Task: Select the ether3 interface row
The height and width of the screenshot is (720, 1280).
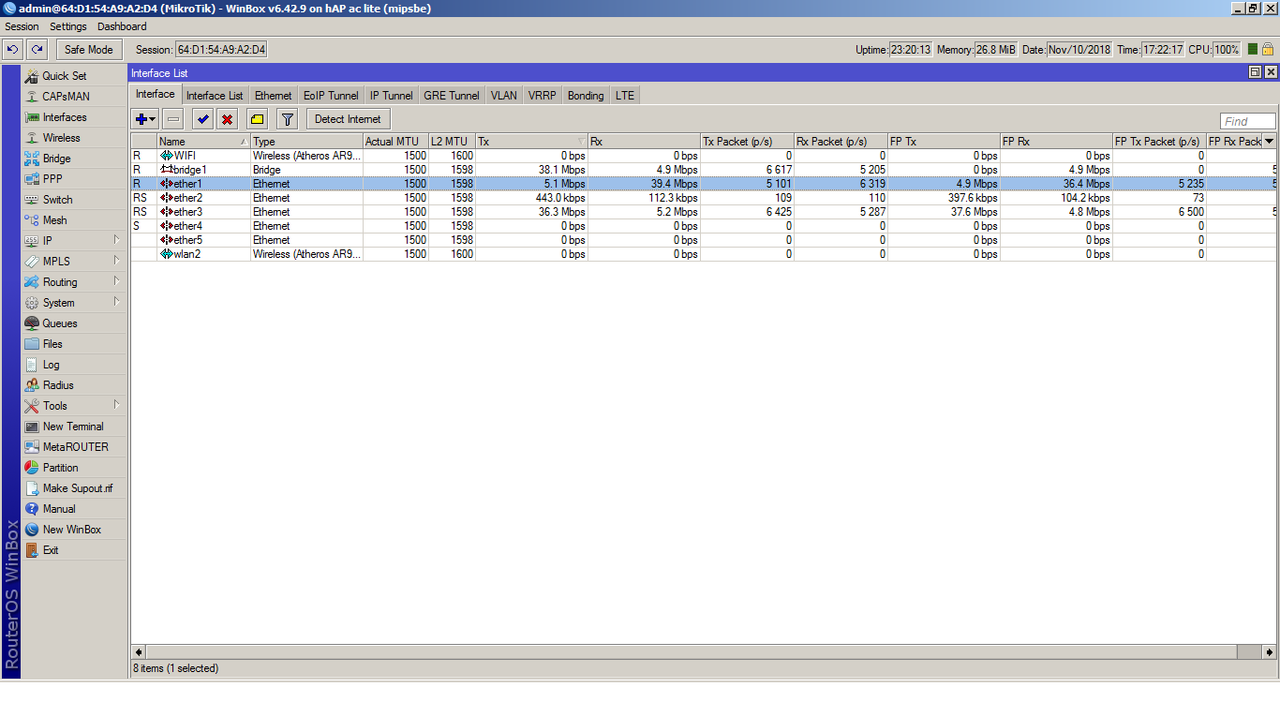Action: [703, 212]
